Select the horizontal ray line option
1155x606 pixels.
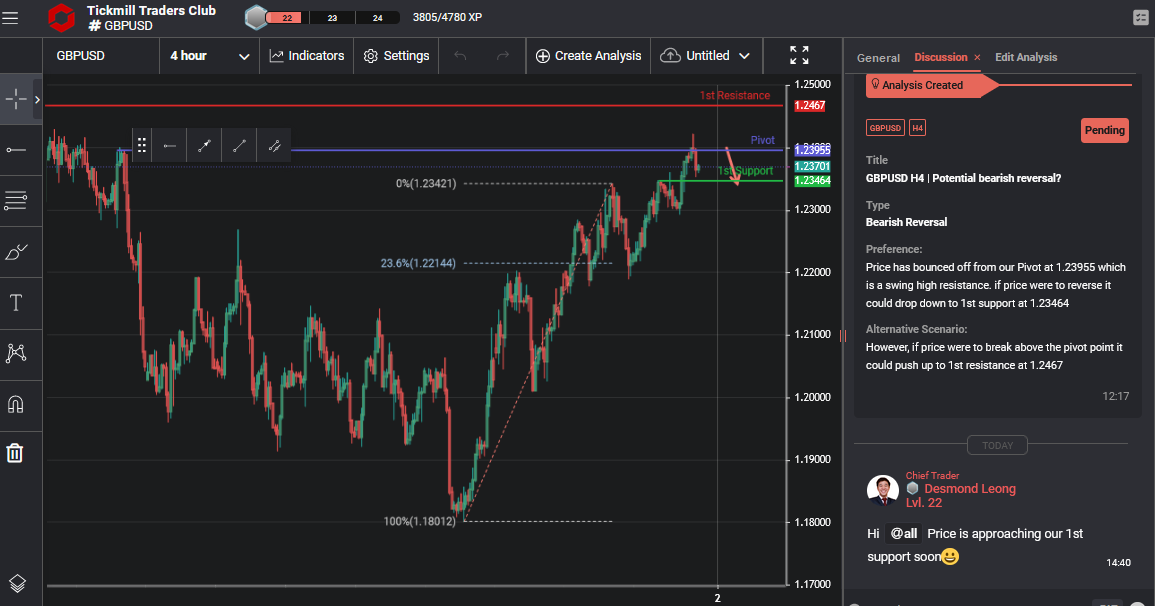click(x=169, y=146)
